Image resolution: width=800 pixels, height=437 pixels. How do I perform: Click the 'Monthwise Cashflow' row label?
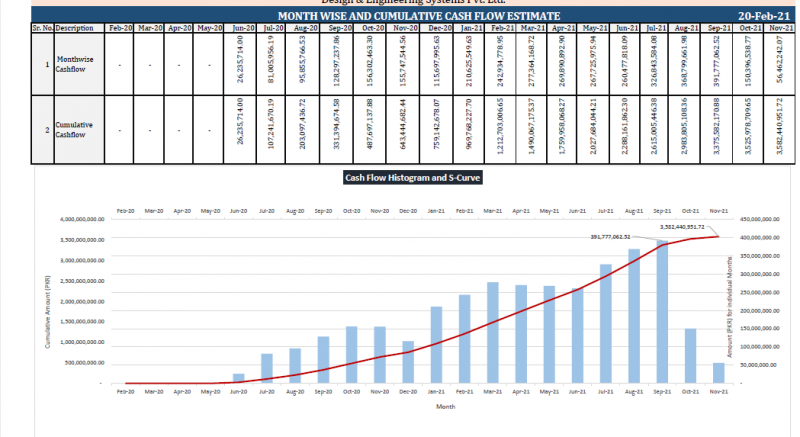coord(74,64)
